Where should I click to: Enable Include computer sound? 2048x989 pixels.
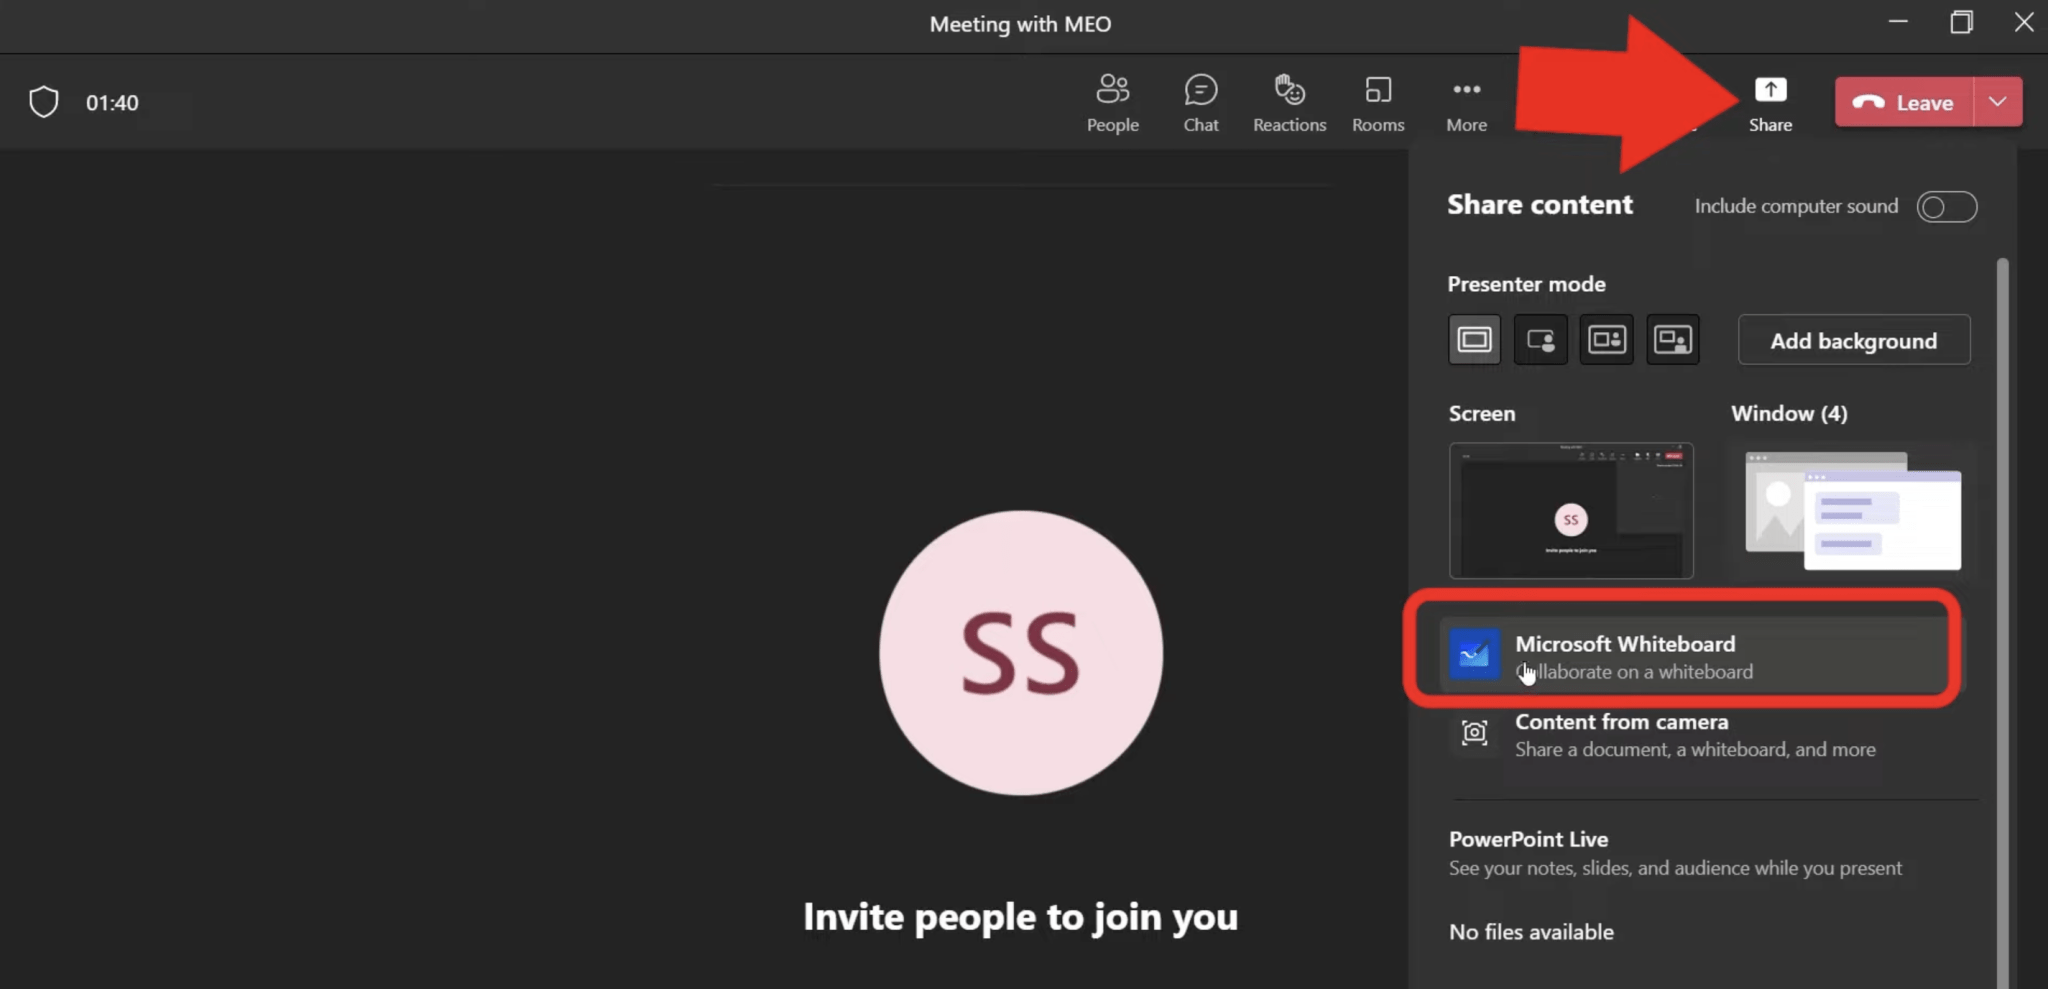pos(1947,207)
